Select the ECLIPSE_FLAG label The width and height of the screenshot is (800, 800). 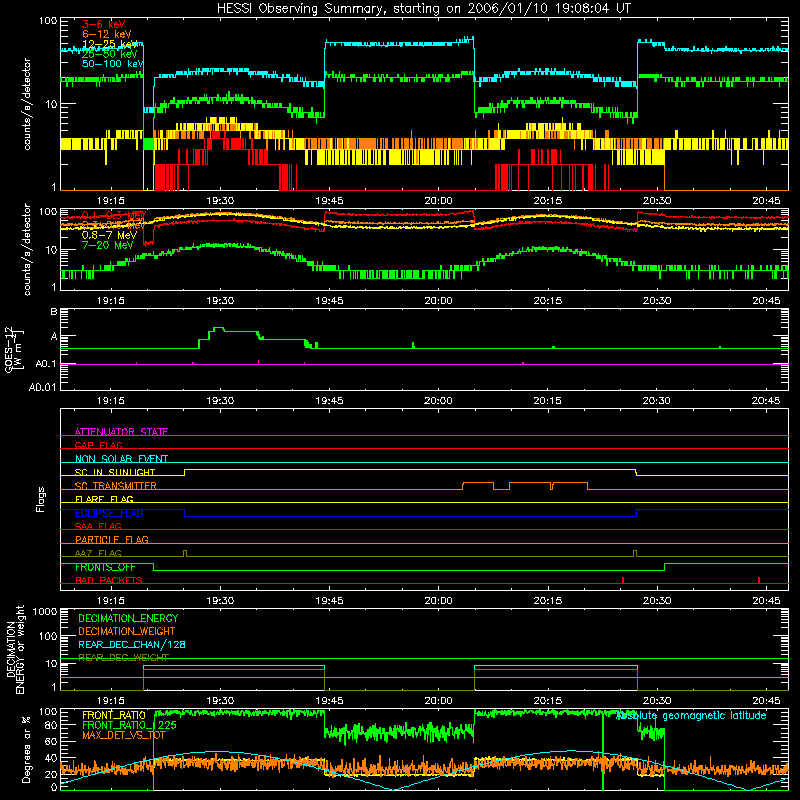[109, 513]
